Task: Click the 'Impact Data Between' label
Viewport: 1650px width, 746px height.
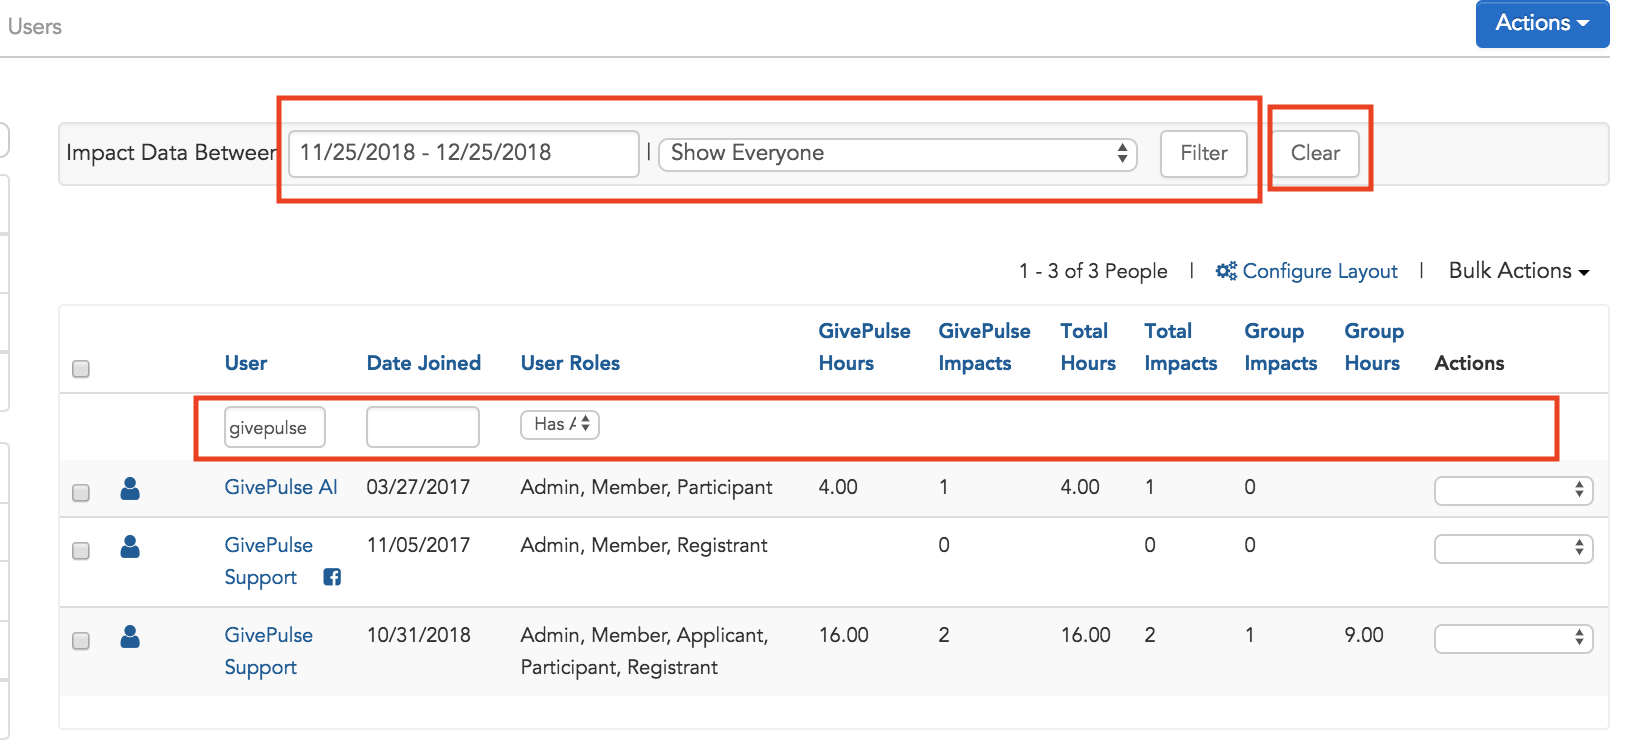Action: (x=171, y=153)
